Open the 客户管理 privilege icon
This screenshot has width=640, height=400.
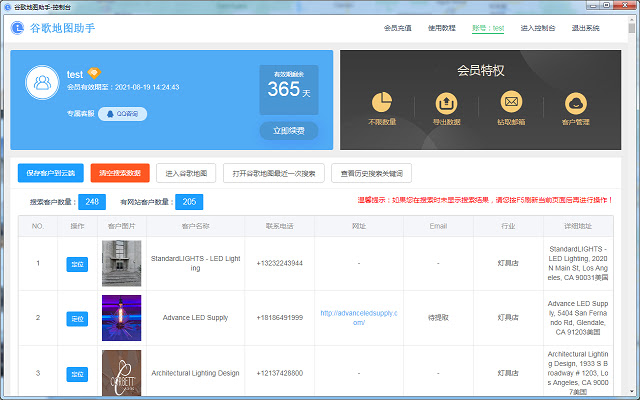tap(576, 103)
